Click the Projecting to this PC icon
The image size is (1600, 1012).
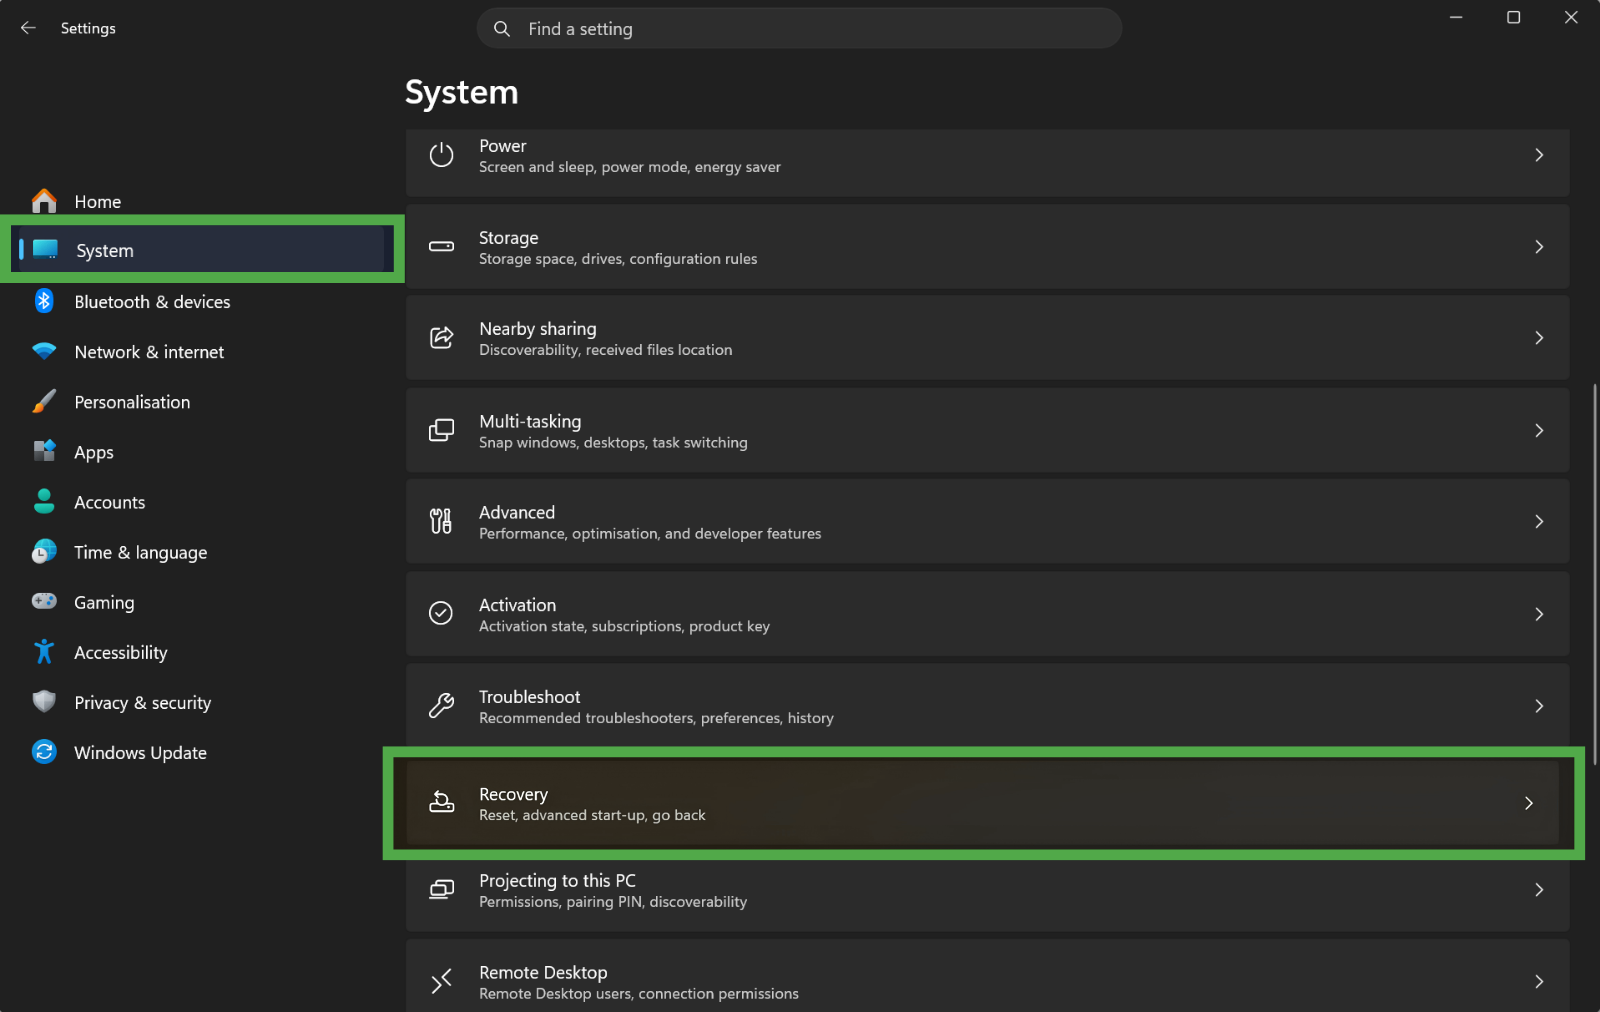click(441, 889)
